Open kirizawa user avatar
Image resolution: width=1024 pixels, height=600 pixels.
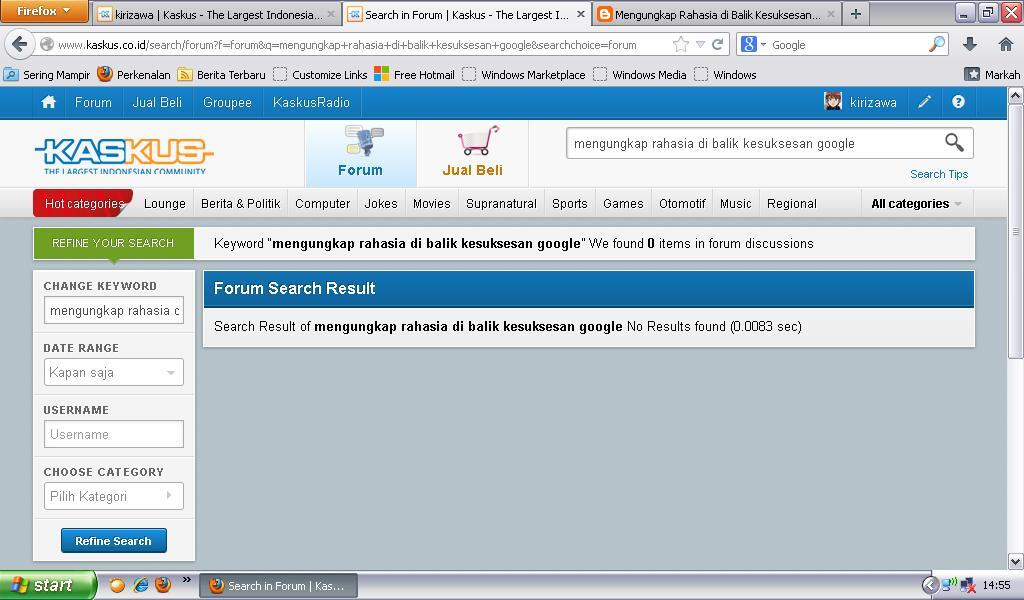[x=833, y=101]
